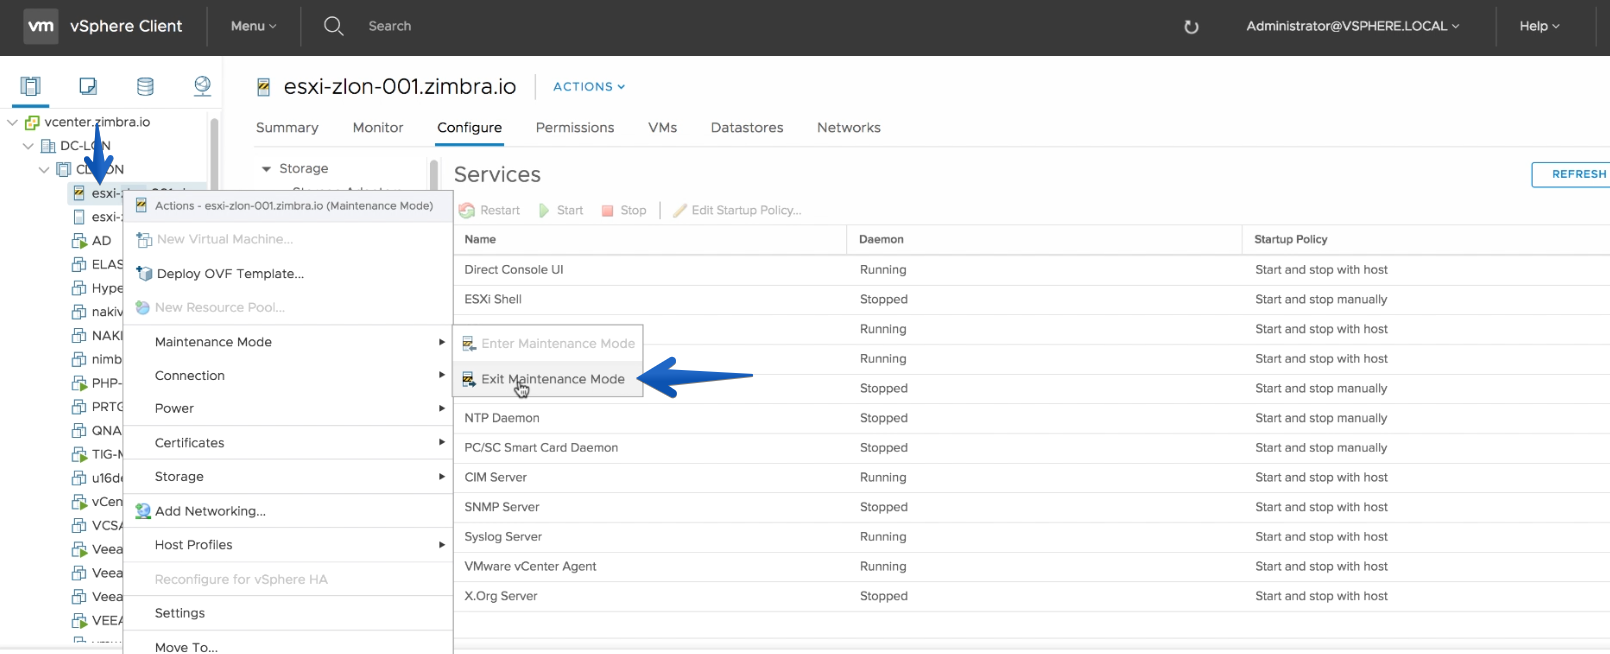Open the Help dropdown
The height and width of the screenshot is (654, 1610).
point(1539,26)
